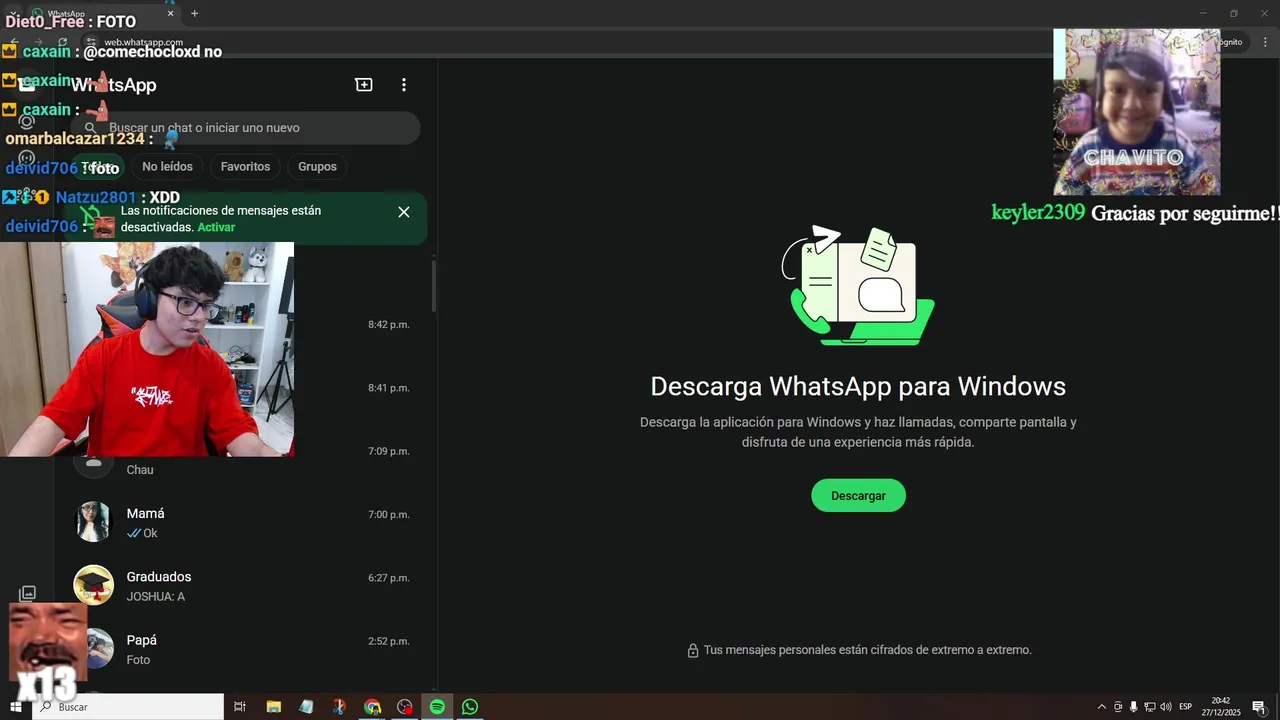The height and width of the screenshot is (720, 1280).
Task: Start a new chat with the plus icon
Action: point(364,85)
